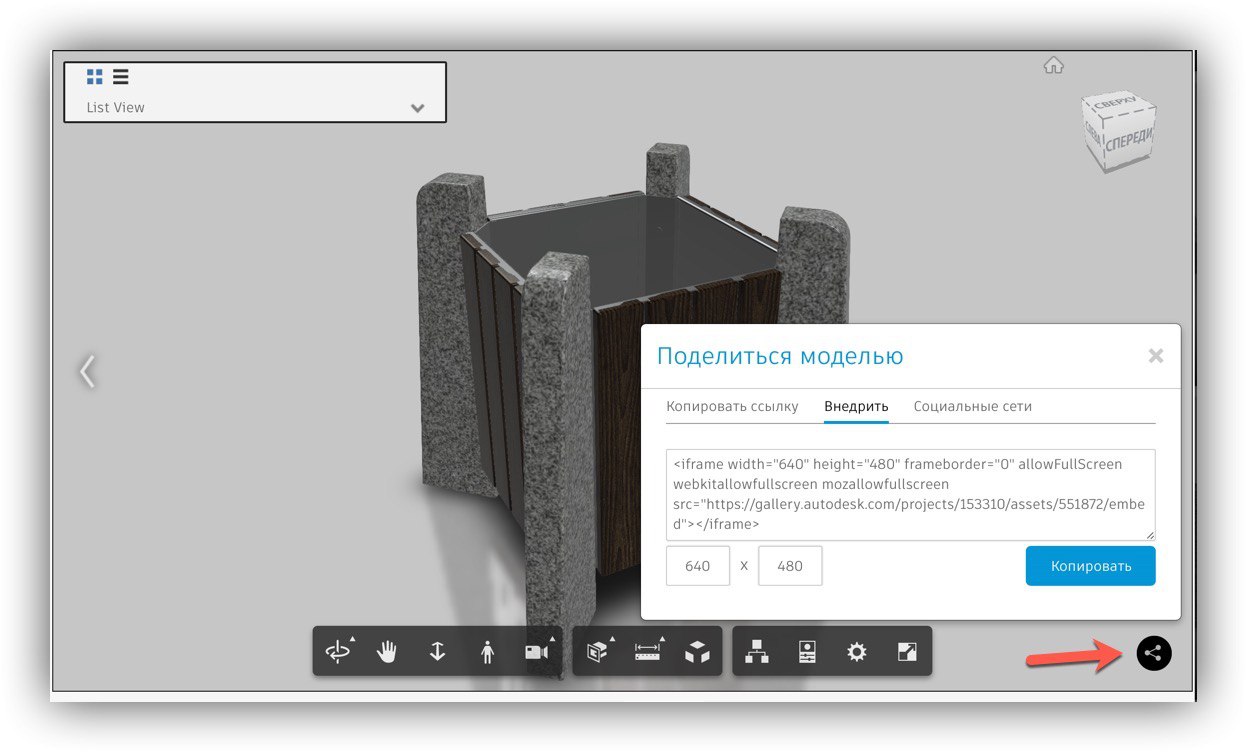Screen dimensions: 1247x752
Task: Click the embed height field 480
Action: tap(790, 566)
